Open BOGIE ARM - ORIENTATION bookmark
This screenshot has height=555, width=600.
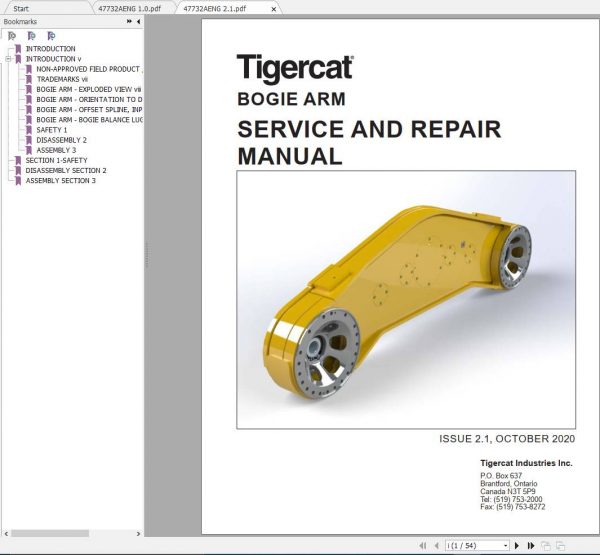89,100
